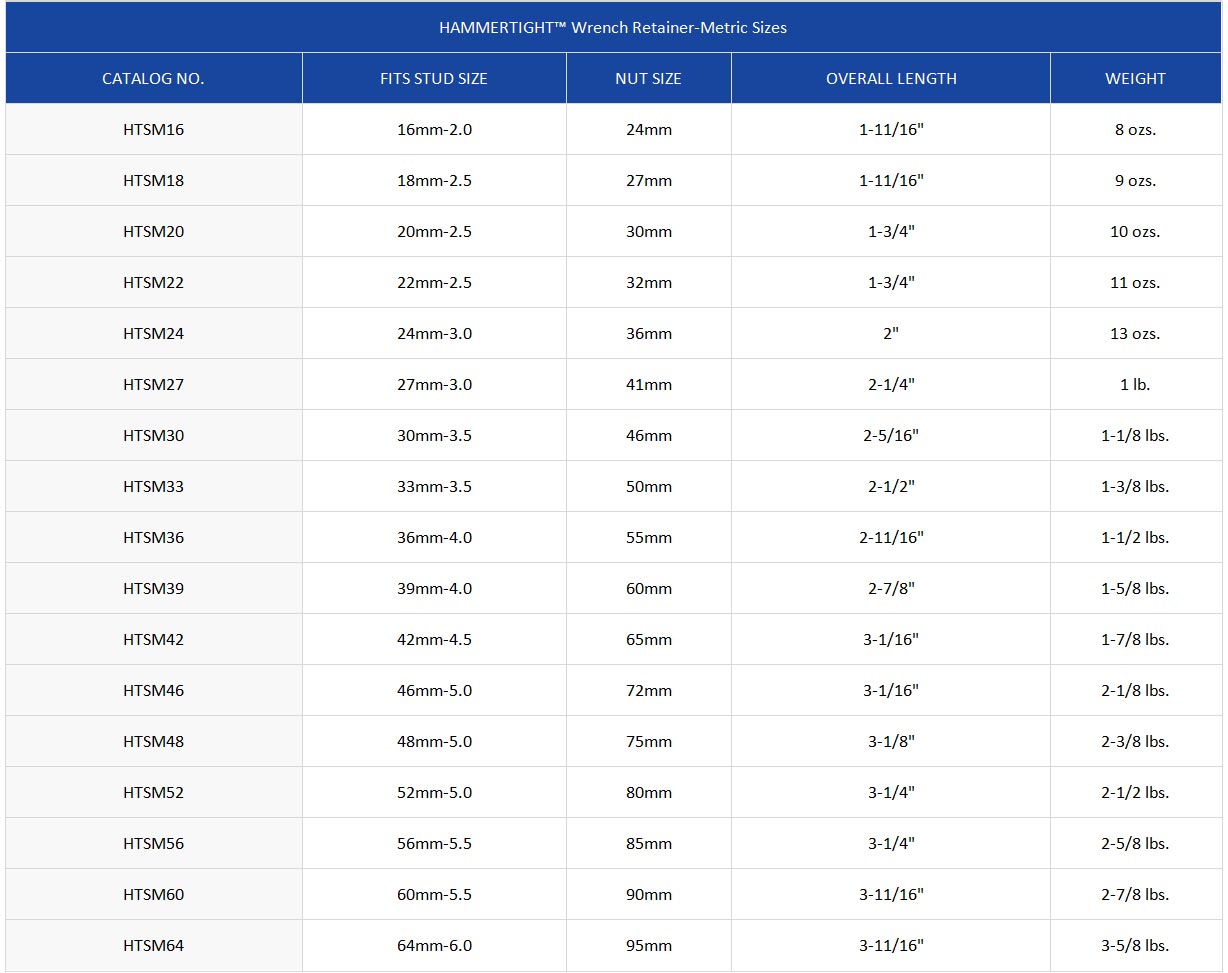
Task: Select the 1-3/4" length in the HTSM22 row
Action: 891,283
